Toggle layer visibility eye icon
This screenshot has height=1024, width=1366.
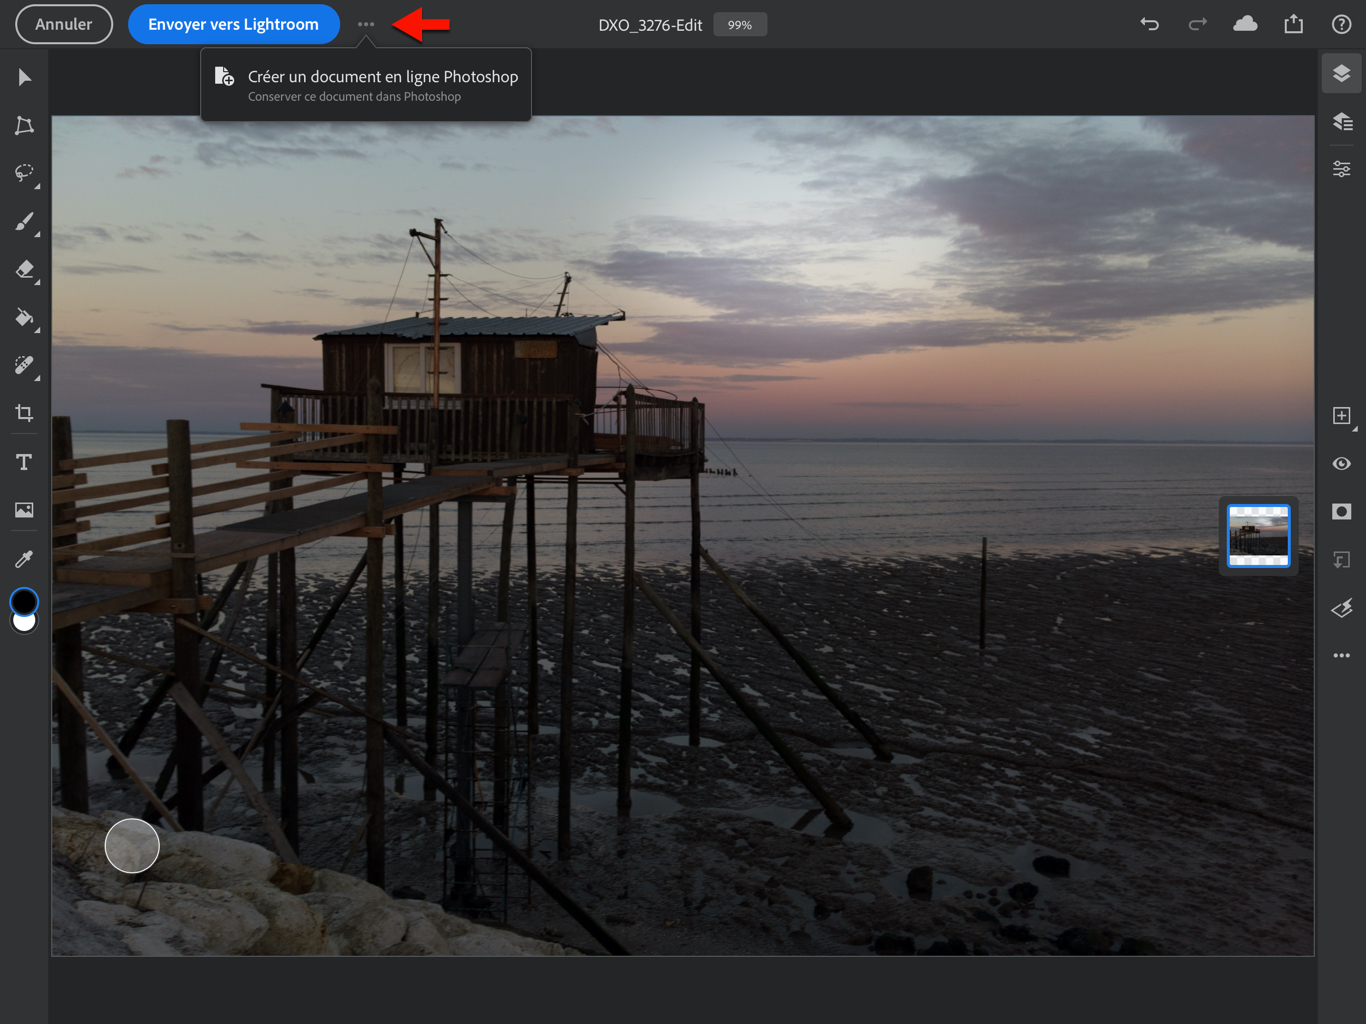[1341, 464]
